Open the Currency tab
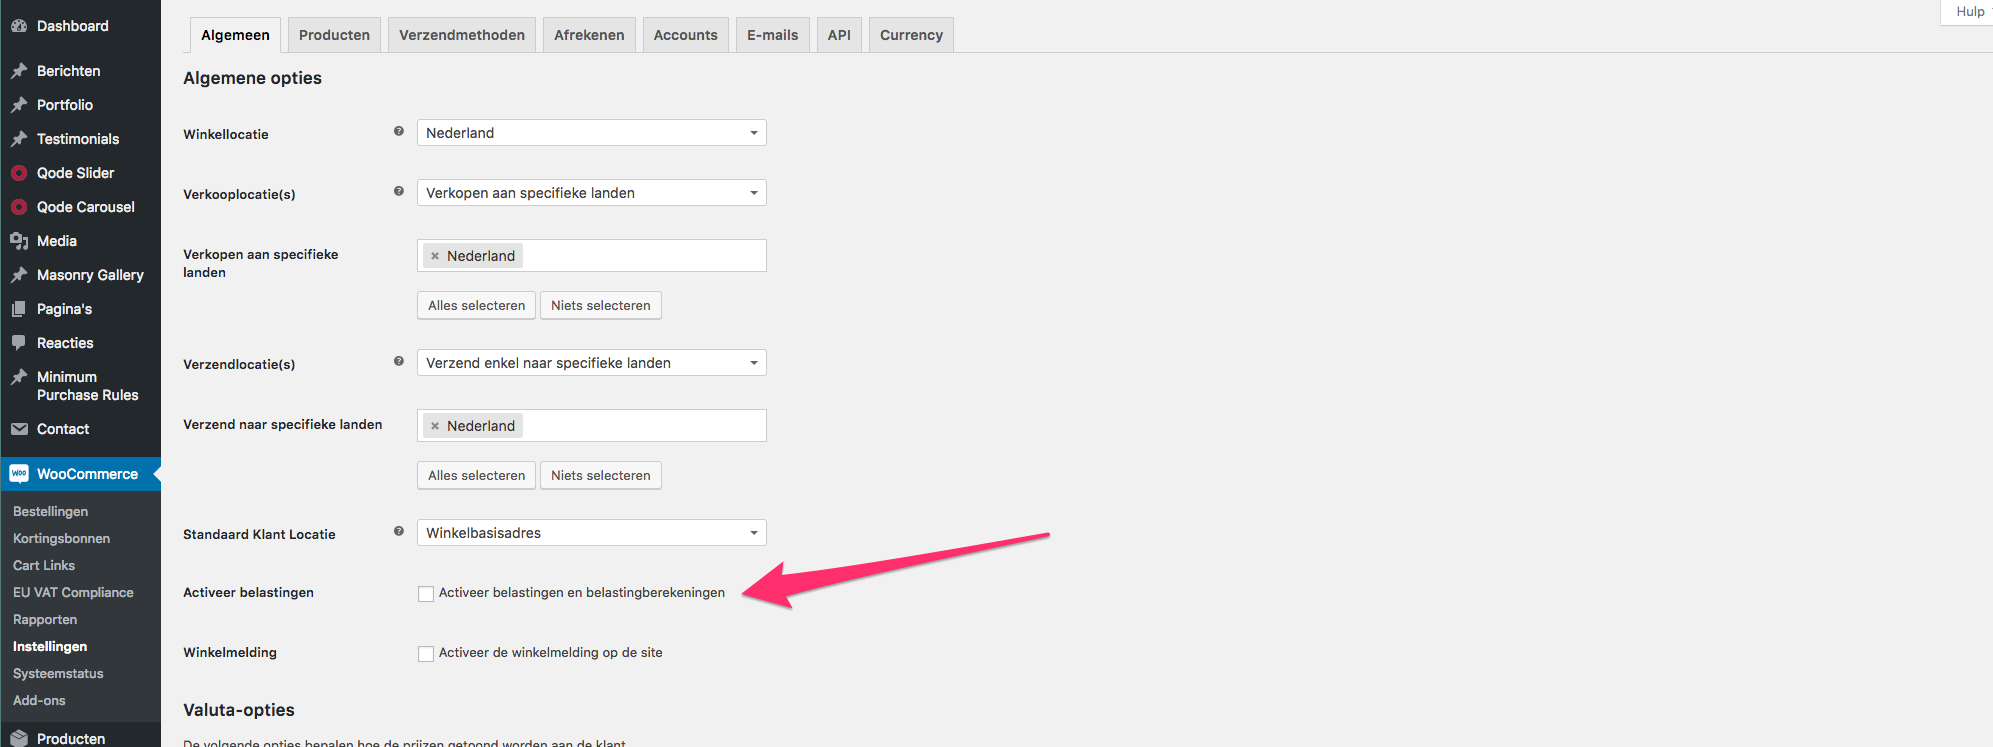1993x747 pixels. [911, 35]
